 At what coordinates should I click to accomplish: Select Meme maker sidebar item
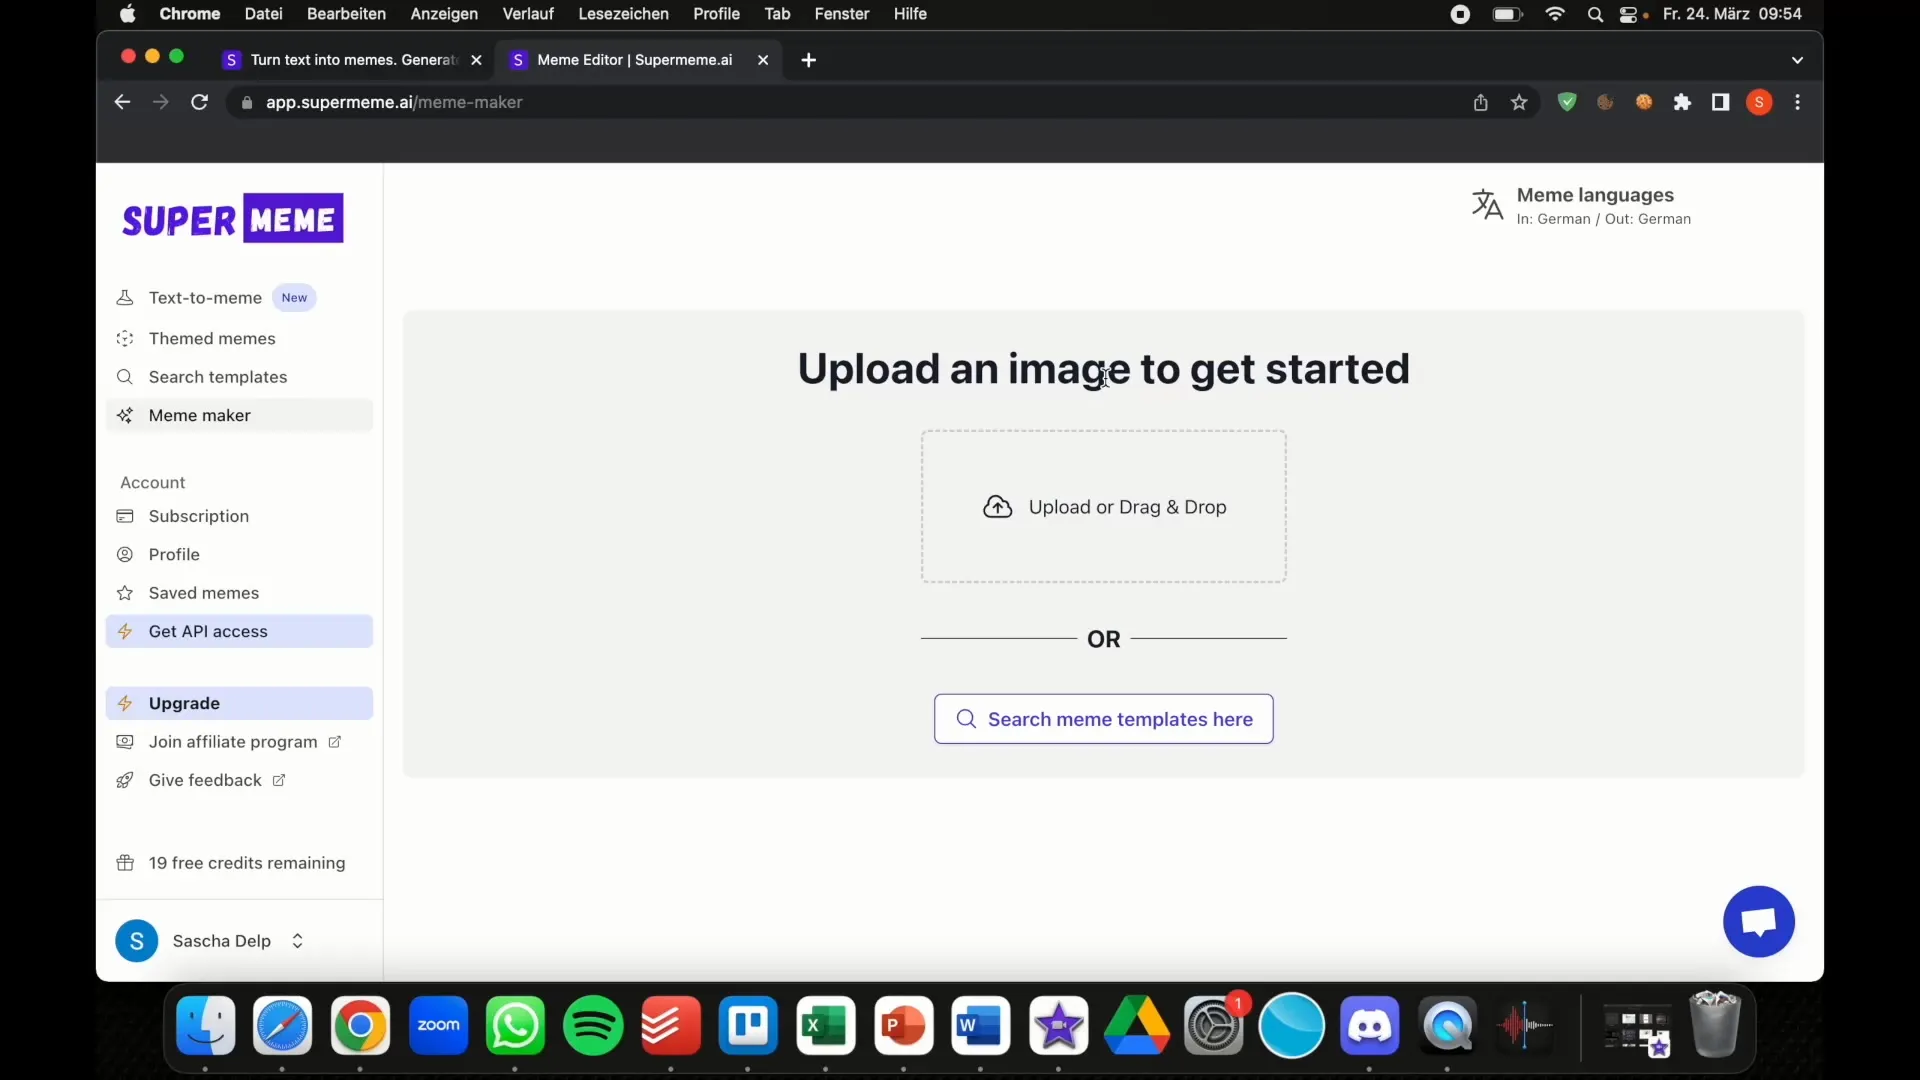pyautogui.click(x=239, y=415)
